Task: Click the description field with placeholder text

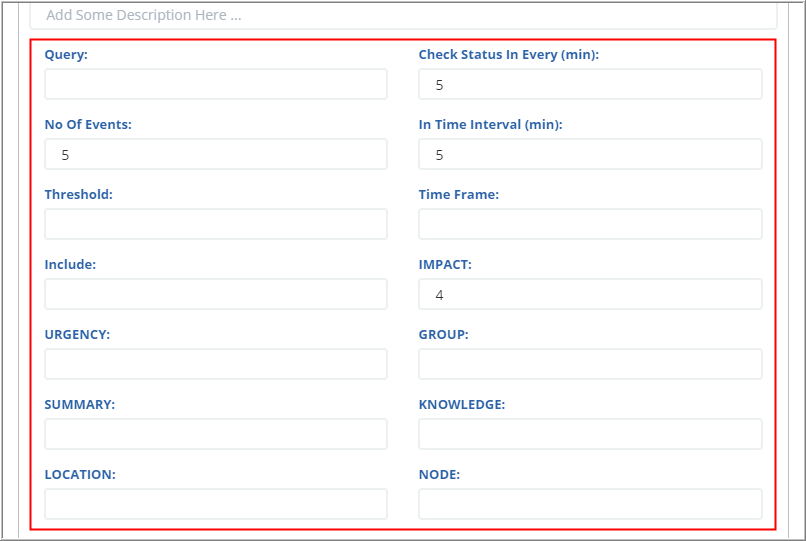Action: (403, 15)
